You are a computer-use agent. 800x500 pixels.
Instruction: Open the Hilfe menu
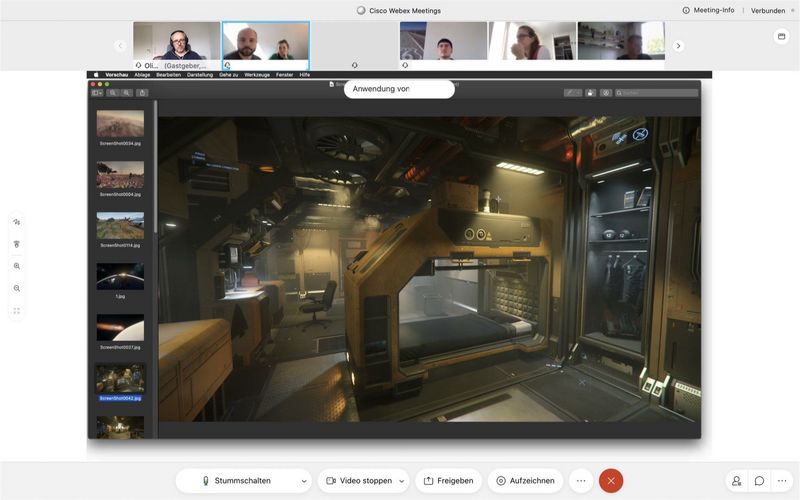(x=305, y=74)
